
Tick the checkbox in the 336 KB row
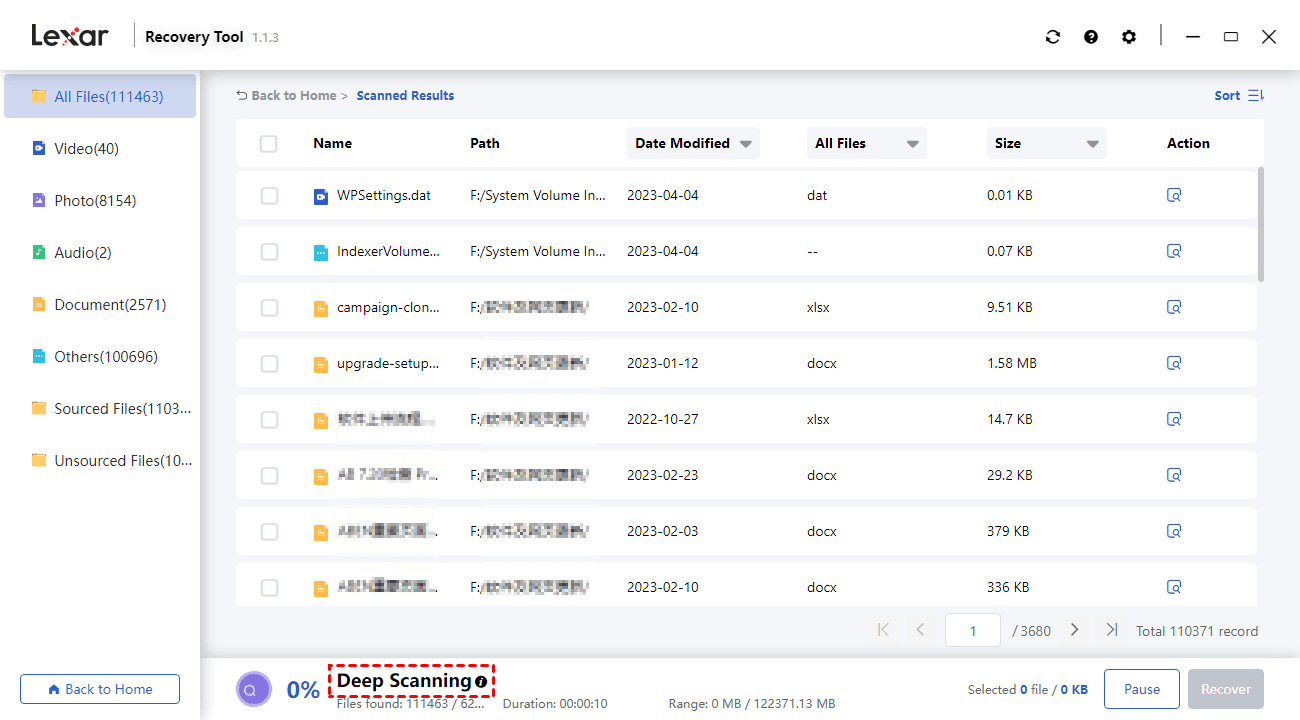click(x=269, y=588)
